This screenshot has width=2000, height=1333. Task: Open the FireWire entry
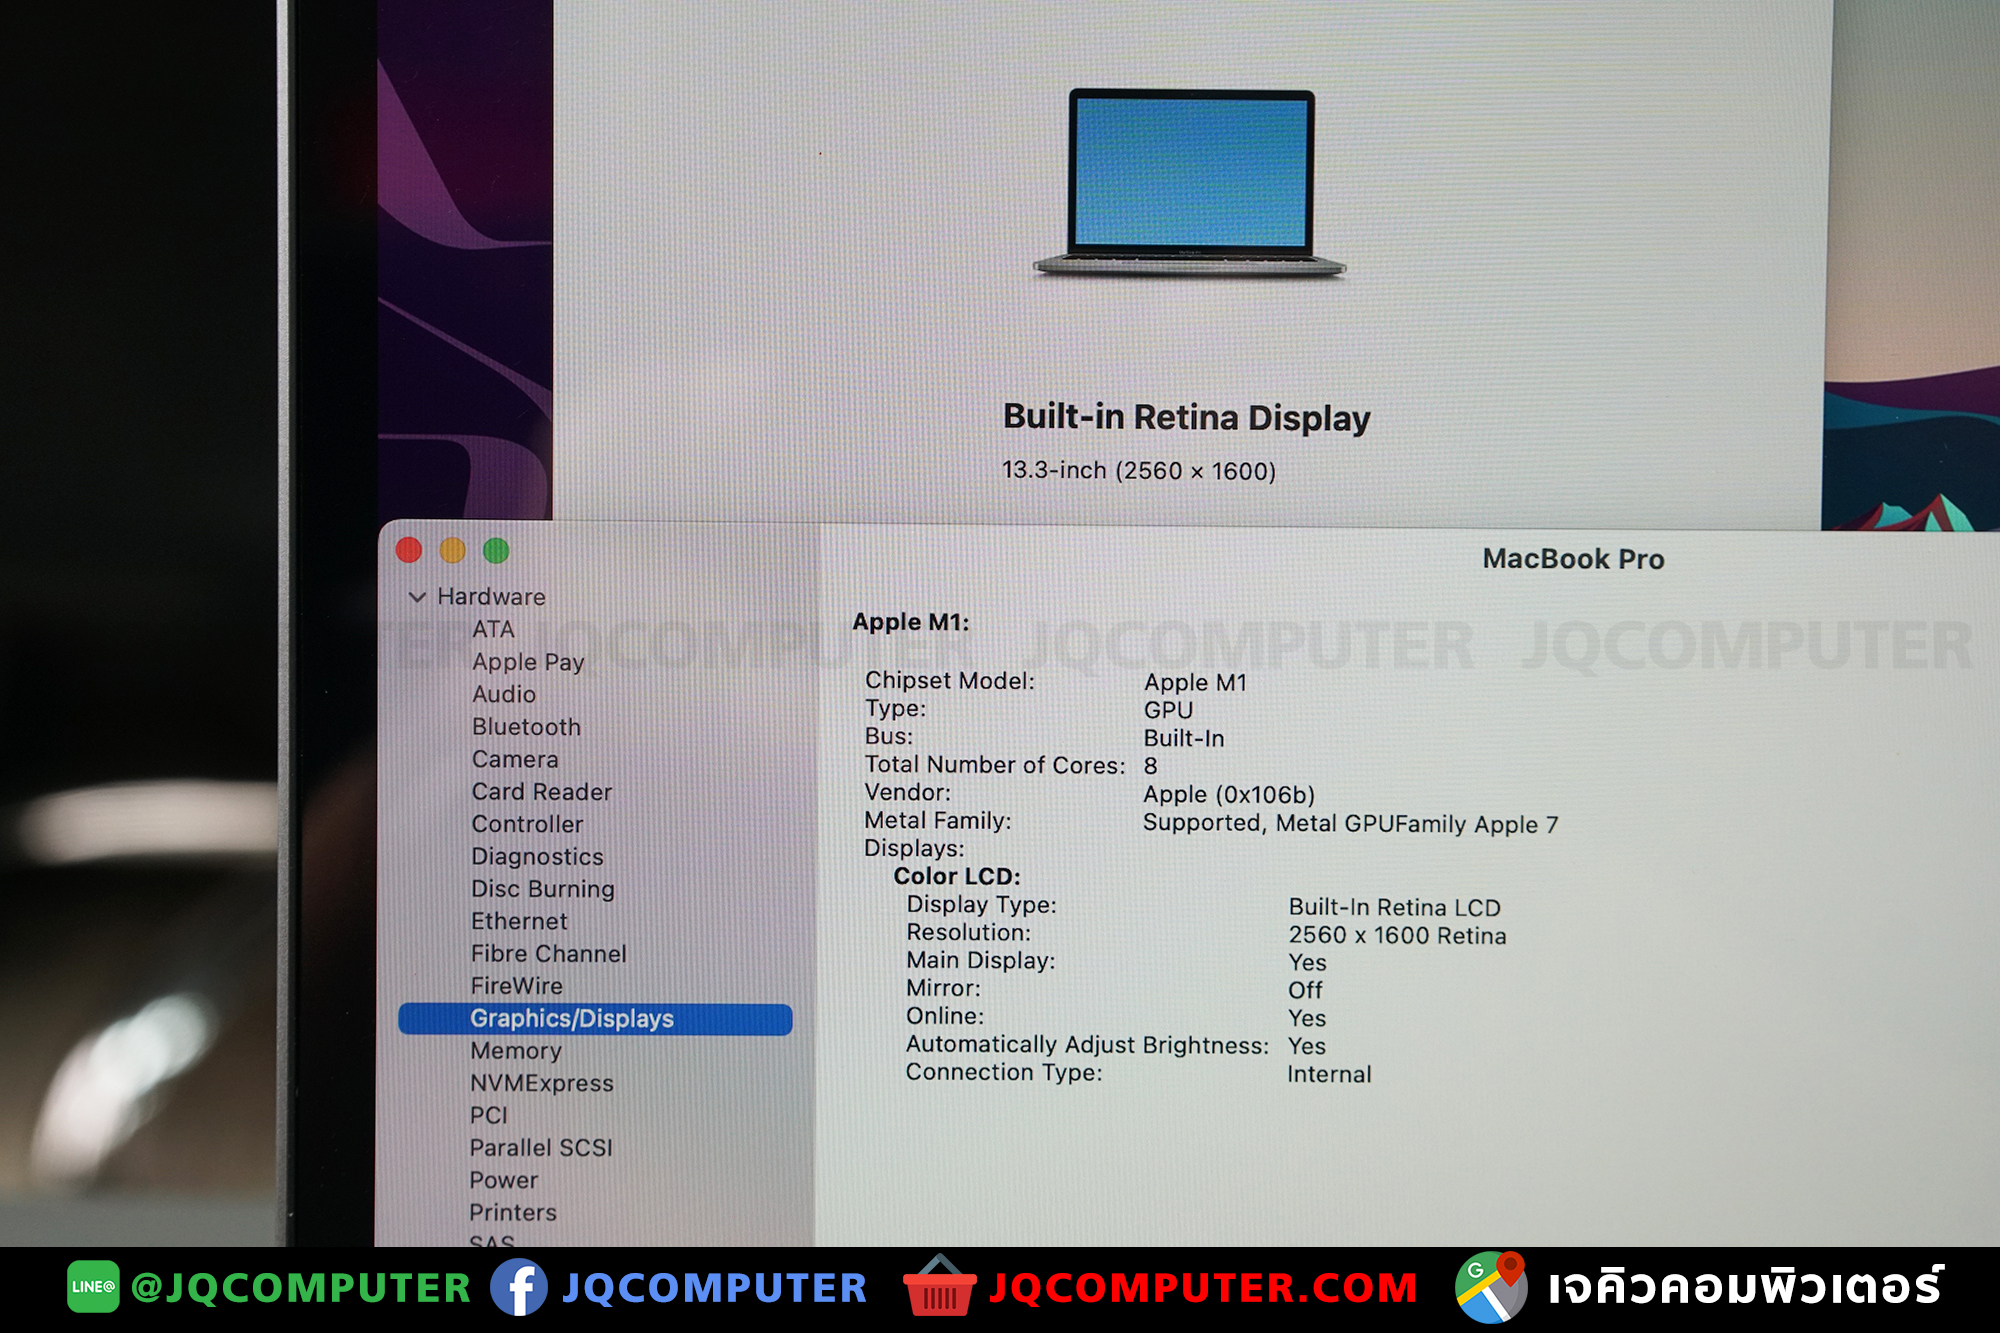click(517, 986)
